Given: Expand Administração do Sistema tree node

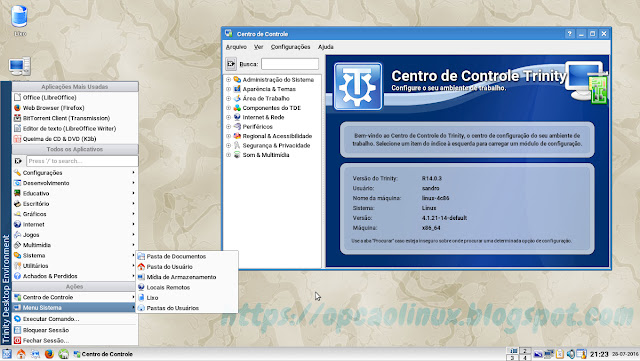Looking at the screenshot, I should coord(229,80).
